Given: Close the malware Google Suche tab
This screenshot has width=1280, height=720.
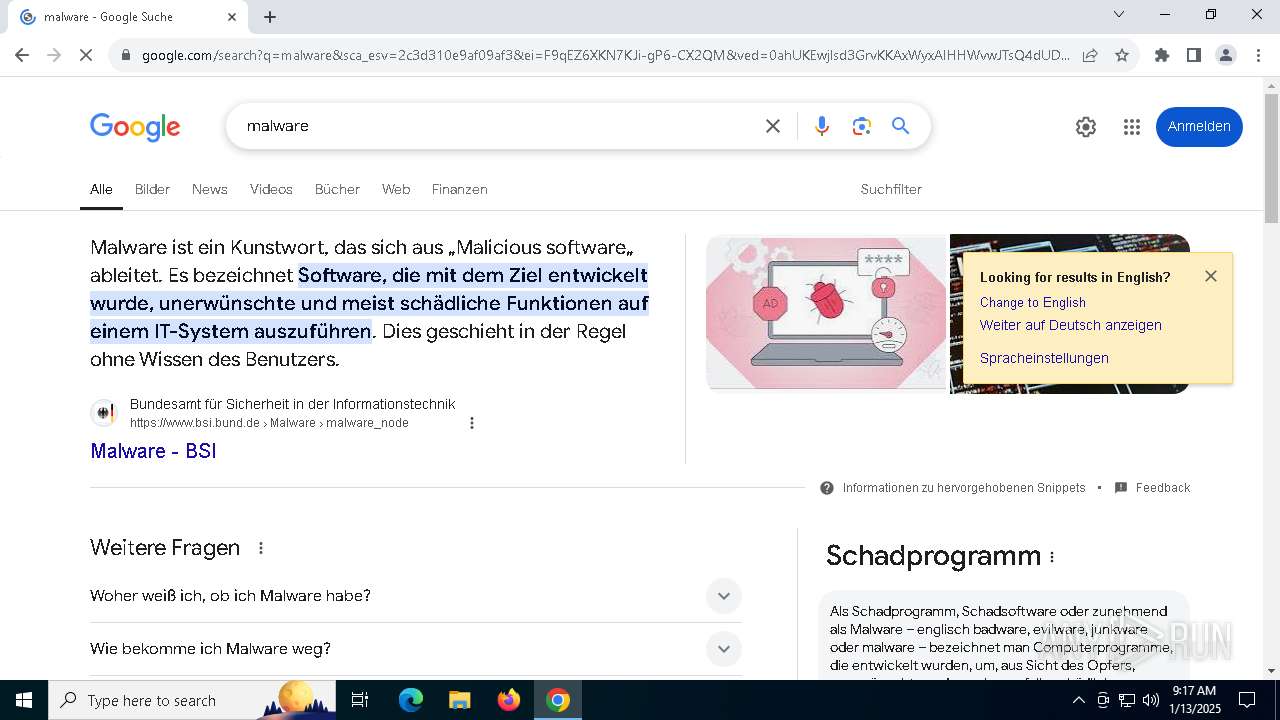Looking at the screenshot, I should point(232,16).
